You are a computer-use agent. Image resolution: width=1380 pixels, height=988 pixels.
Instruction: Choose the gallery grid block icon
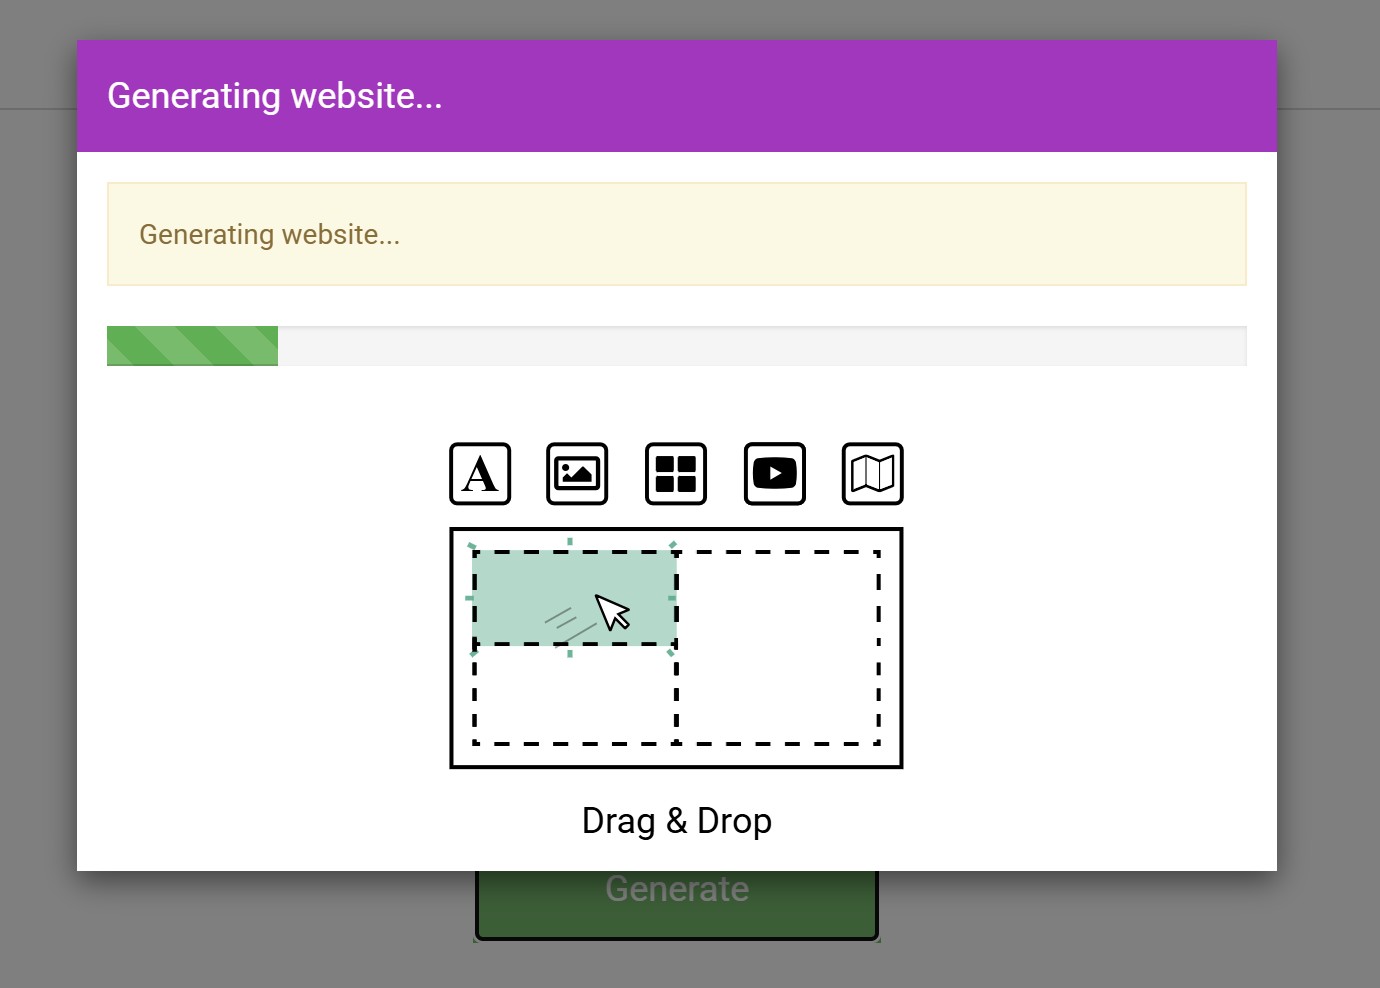pyautogui.click(x=675, y=473)
